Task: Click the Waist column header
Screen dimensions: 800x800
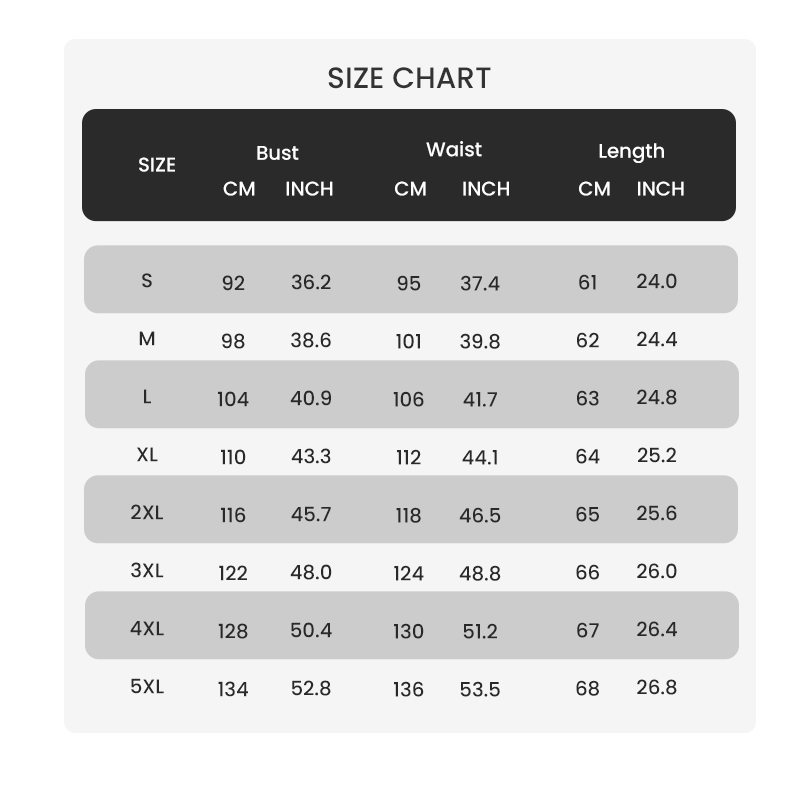Action: pos(454,149)
